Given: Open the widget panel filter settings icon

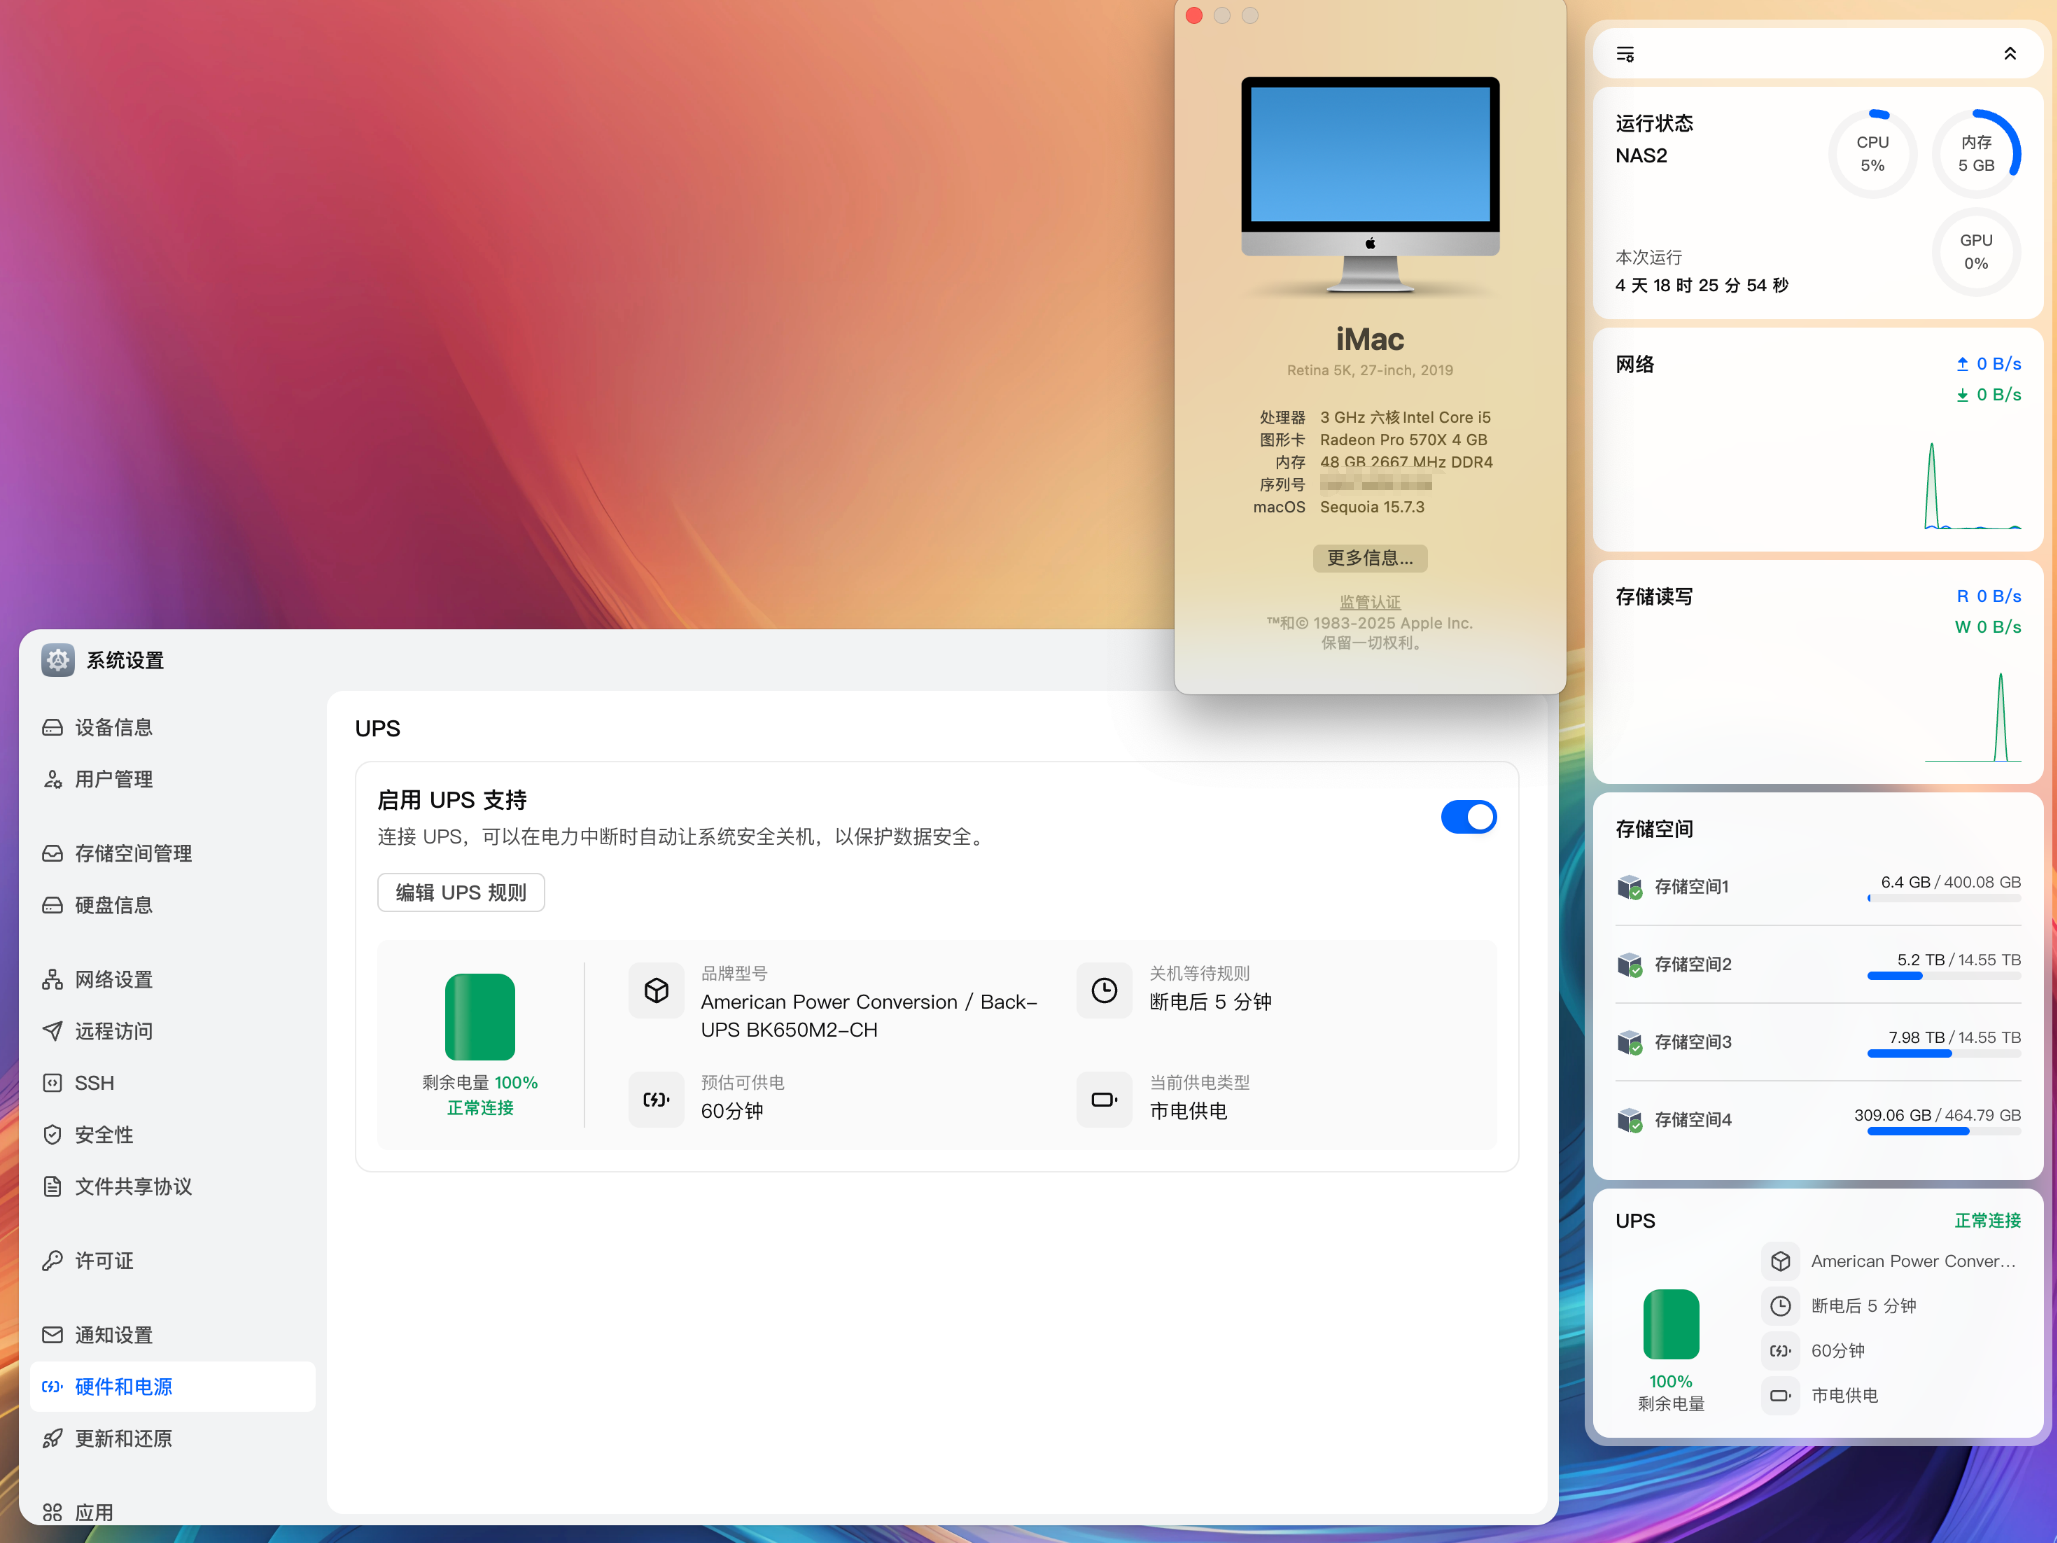Looking at the screenshot, I should 1625,54.
